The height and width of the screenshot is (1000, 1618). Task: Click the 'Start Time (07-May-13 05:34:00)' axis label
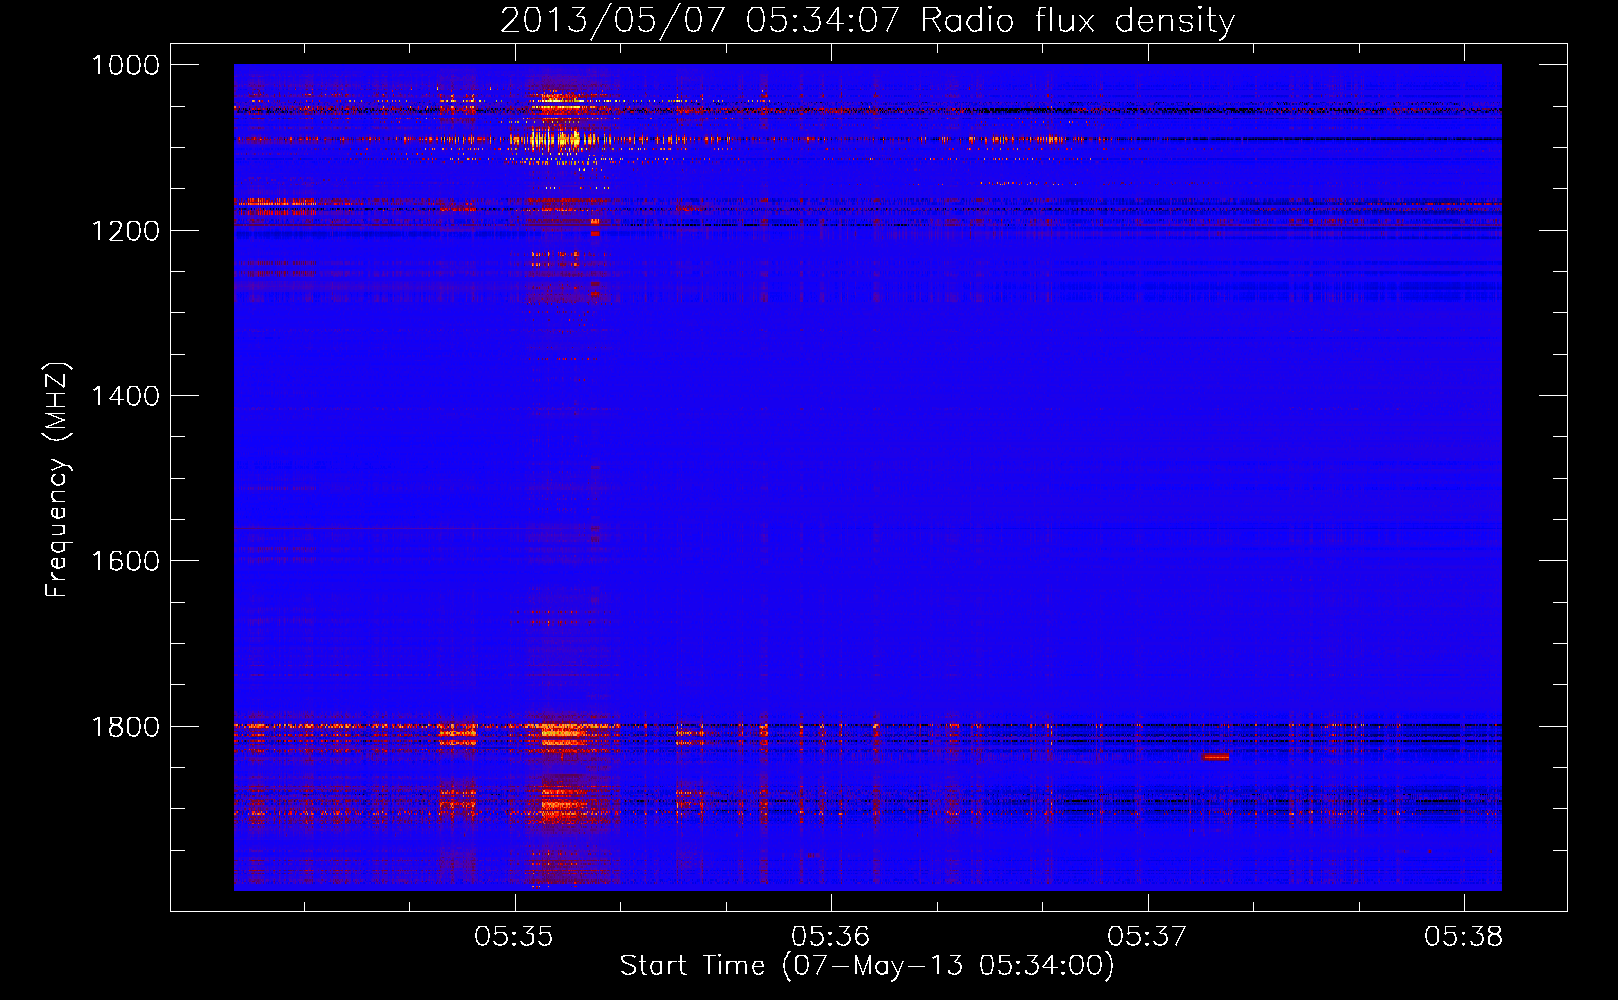pos(867,966)
